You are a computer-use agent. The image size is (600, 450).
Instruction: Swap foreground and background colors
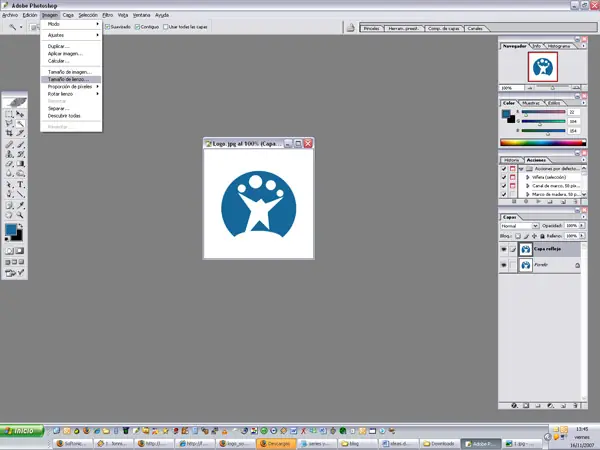pyautogui.click(x=20, y=226)
